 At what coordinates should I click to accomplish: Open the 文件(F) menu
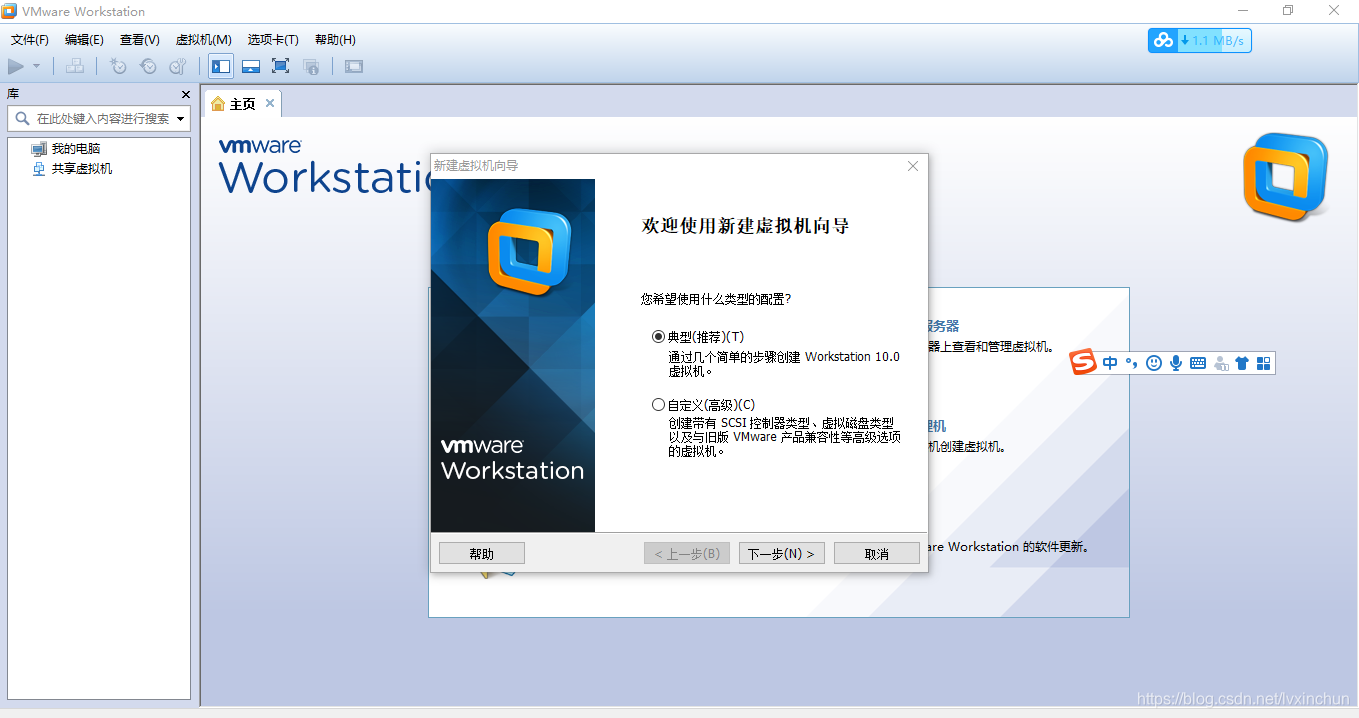(30, 40)
